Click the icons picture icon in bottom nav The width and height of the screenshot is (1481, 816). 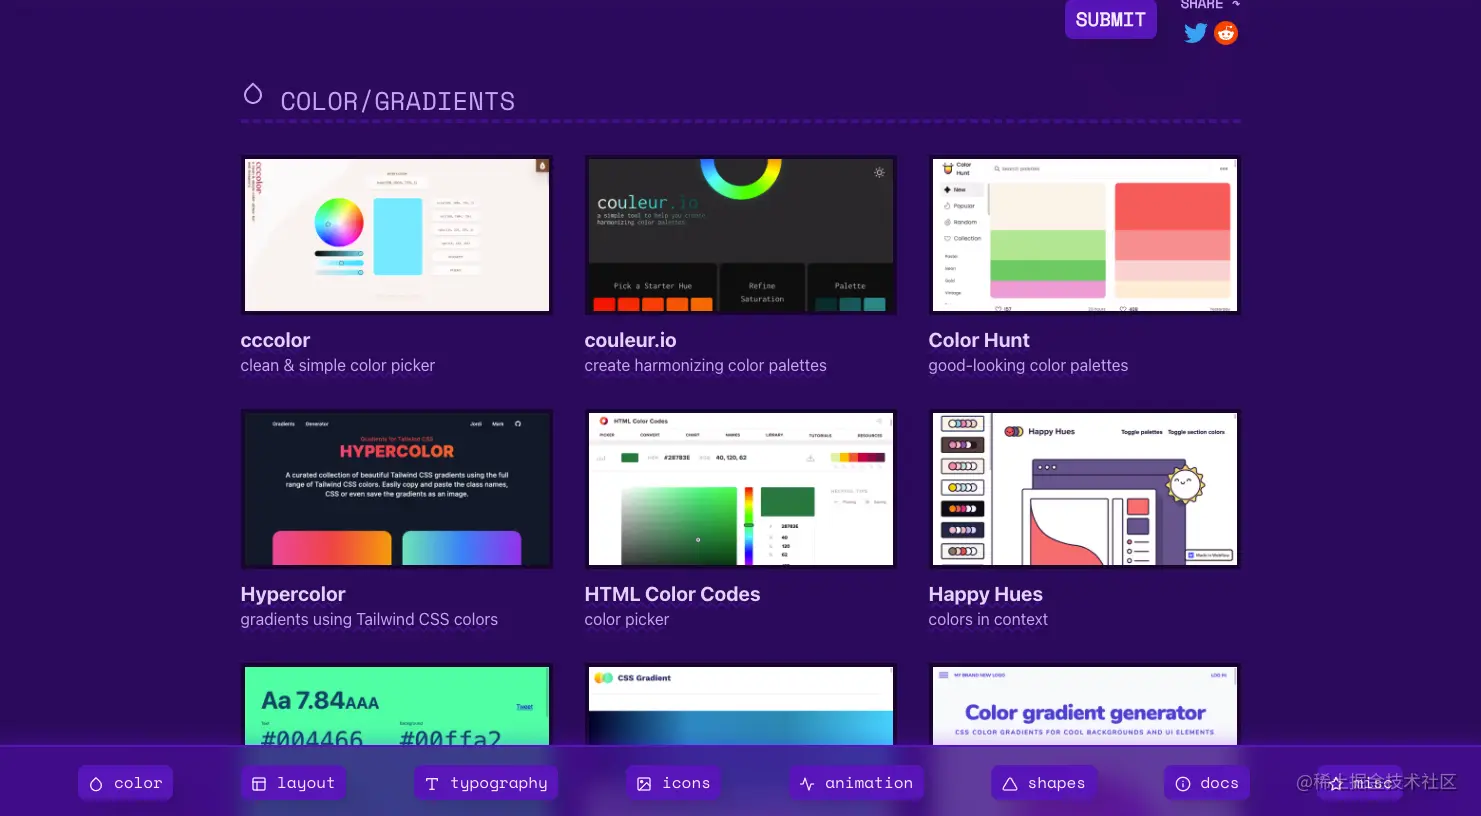coord(644,783)
